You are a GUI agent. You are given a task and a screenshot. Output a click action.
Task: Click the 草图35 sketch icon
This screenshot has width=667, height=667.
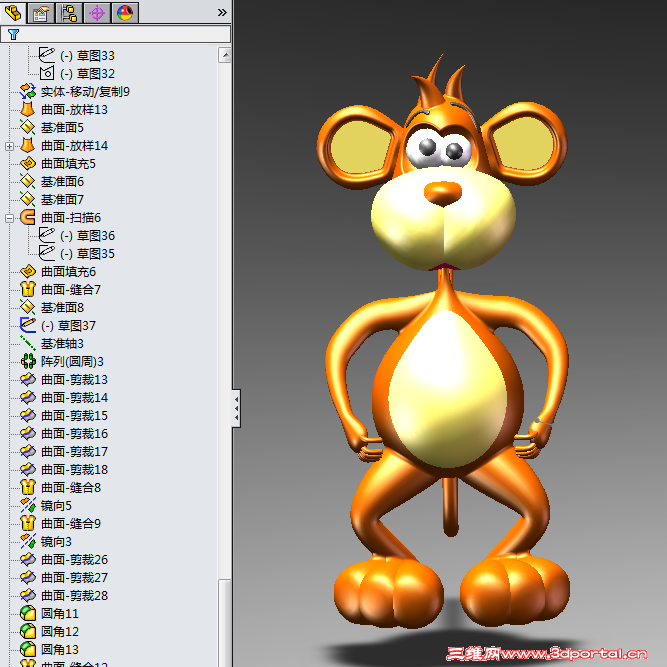point(47,253)
